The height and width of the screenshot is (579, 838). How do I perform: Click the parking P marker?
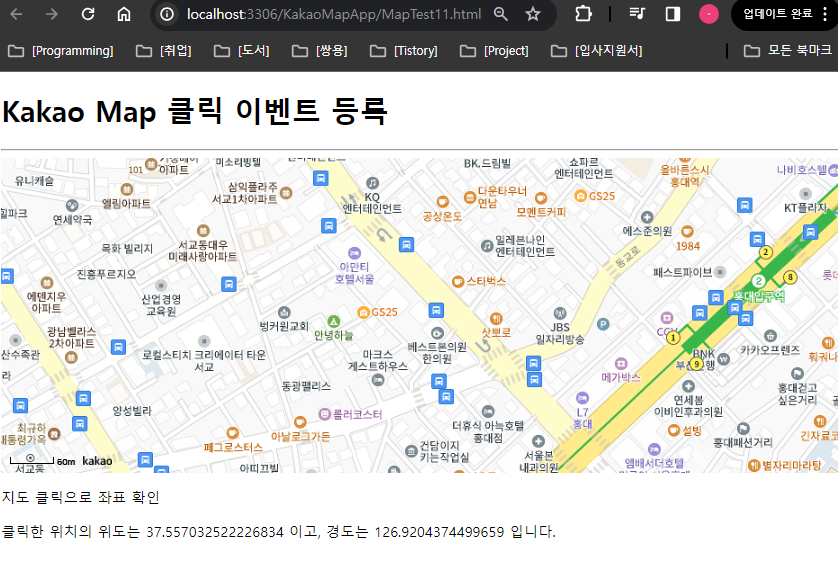pos(603,324)
